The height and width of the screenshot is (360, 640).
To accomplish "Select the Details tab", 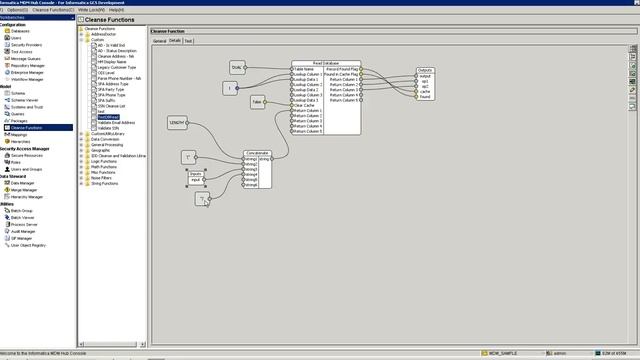I will pyautogui.click(x=175, y=41).
